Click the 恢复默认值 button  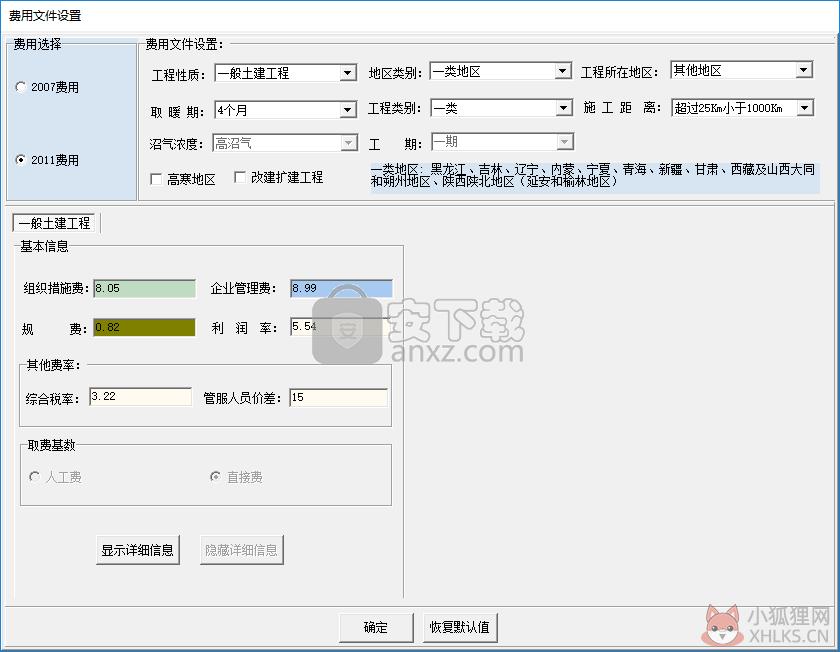tap(460, 627)
